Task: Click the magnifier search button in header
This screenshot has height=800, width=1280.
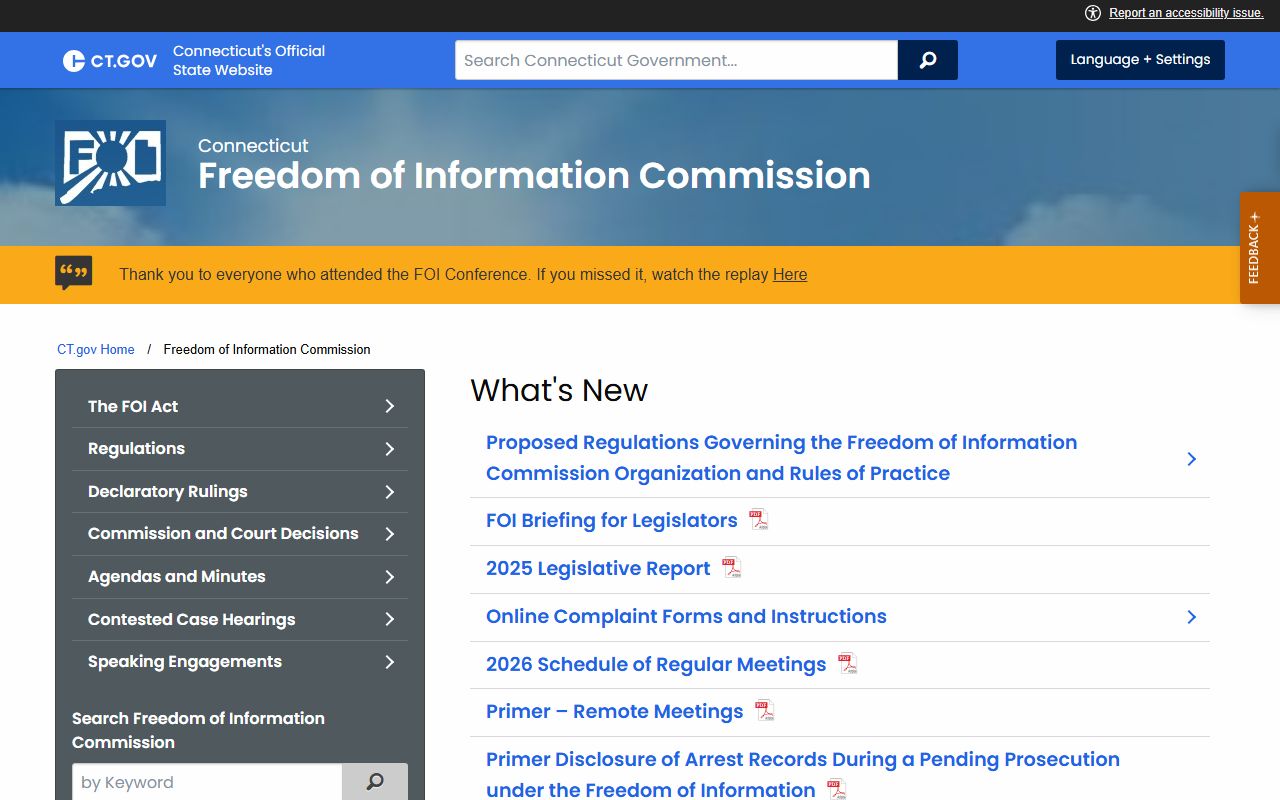Action: (928, 60)
